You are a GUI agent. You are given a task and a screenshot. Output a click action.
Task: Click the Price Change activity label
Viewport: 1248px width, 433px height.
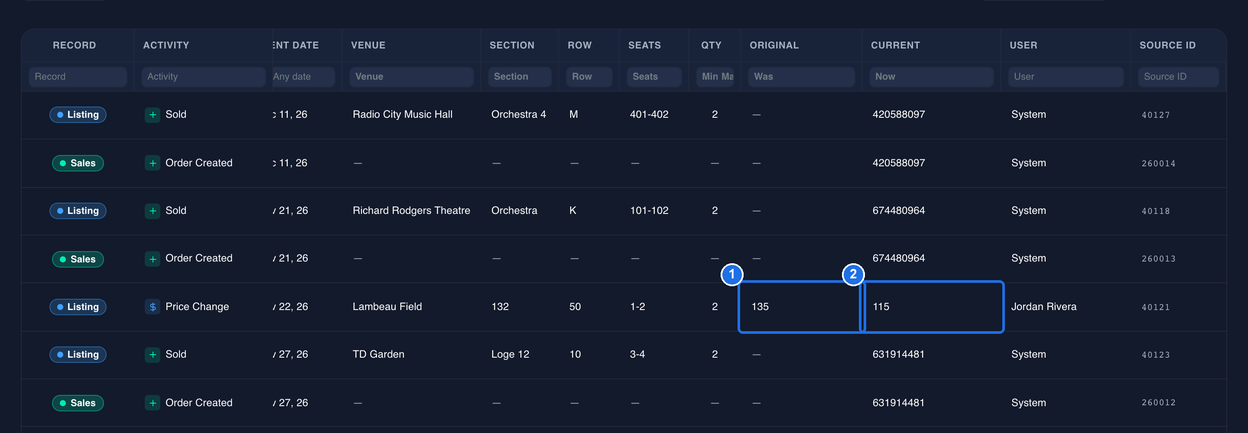tap(197, 307)
